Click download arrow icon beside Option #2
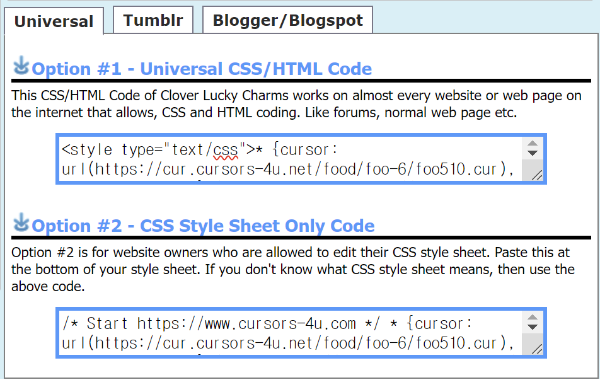The image size is (600, 379). pyautogui.click(x=21, y=222)
